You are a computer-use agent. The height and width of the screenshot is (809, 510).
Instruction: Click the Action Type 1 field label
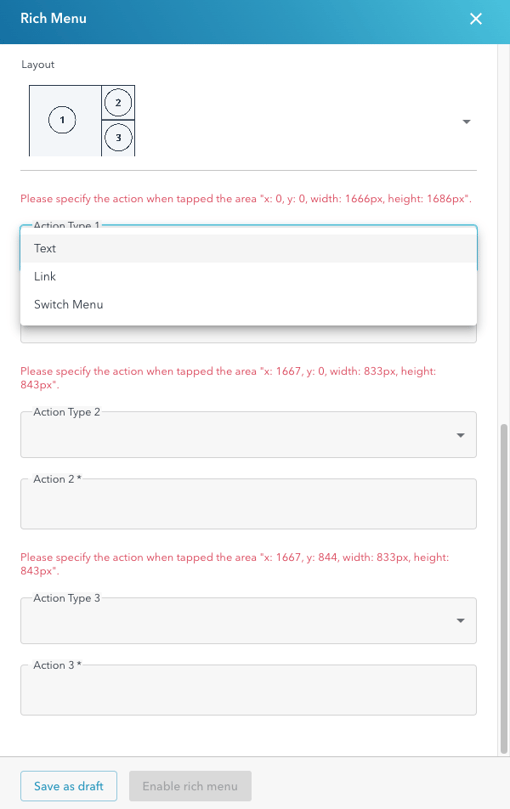(67, 225)
